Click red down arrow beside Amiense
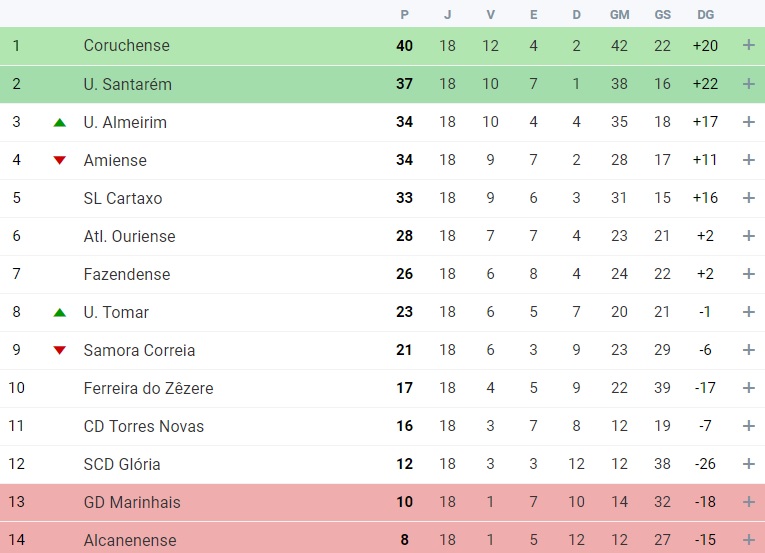 coord(60,160)
